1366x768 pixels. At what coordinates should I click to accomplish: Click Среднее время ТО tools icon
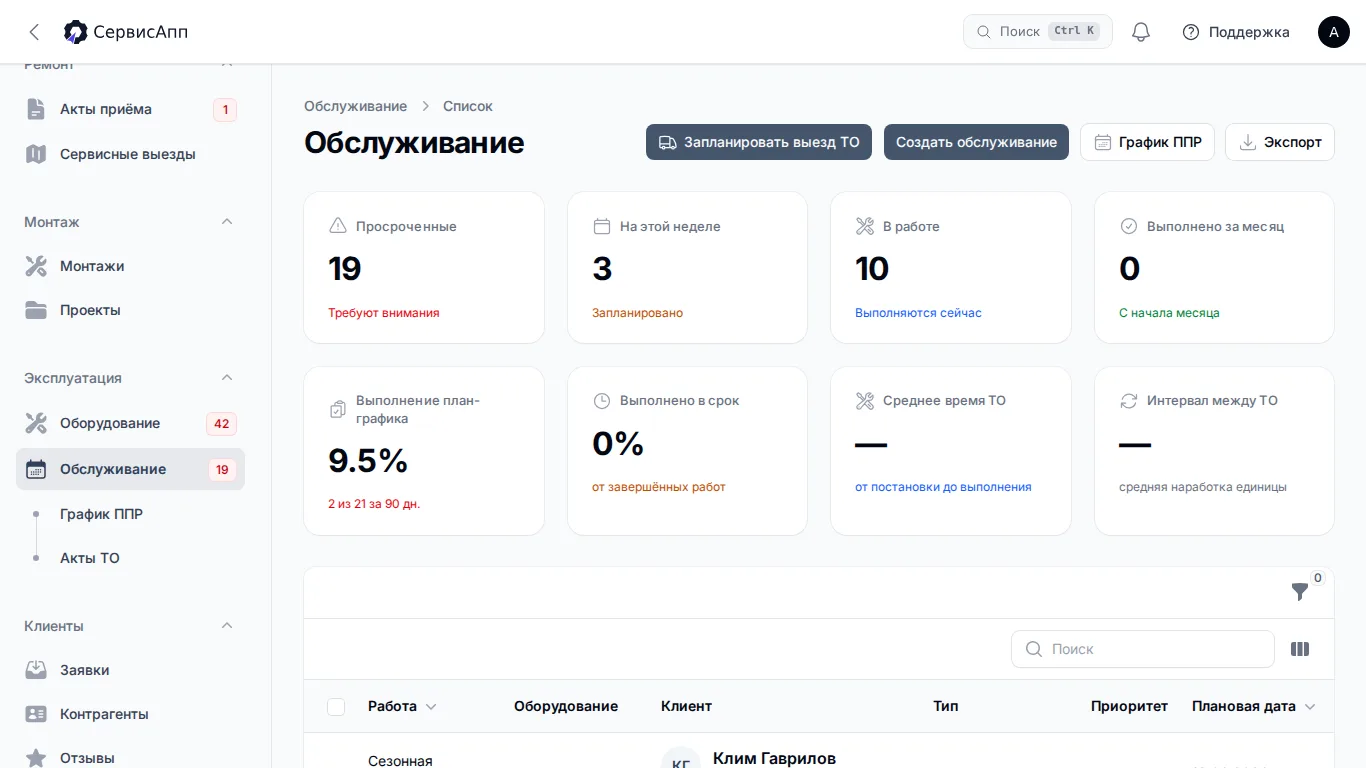(x=865, y=400)
